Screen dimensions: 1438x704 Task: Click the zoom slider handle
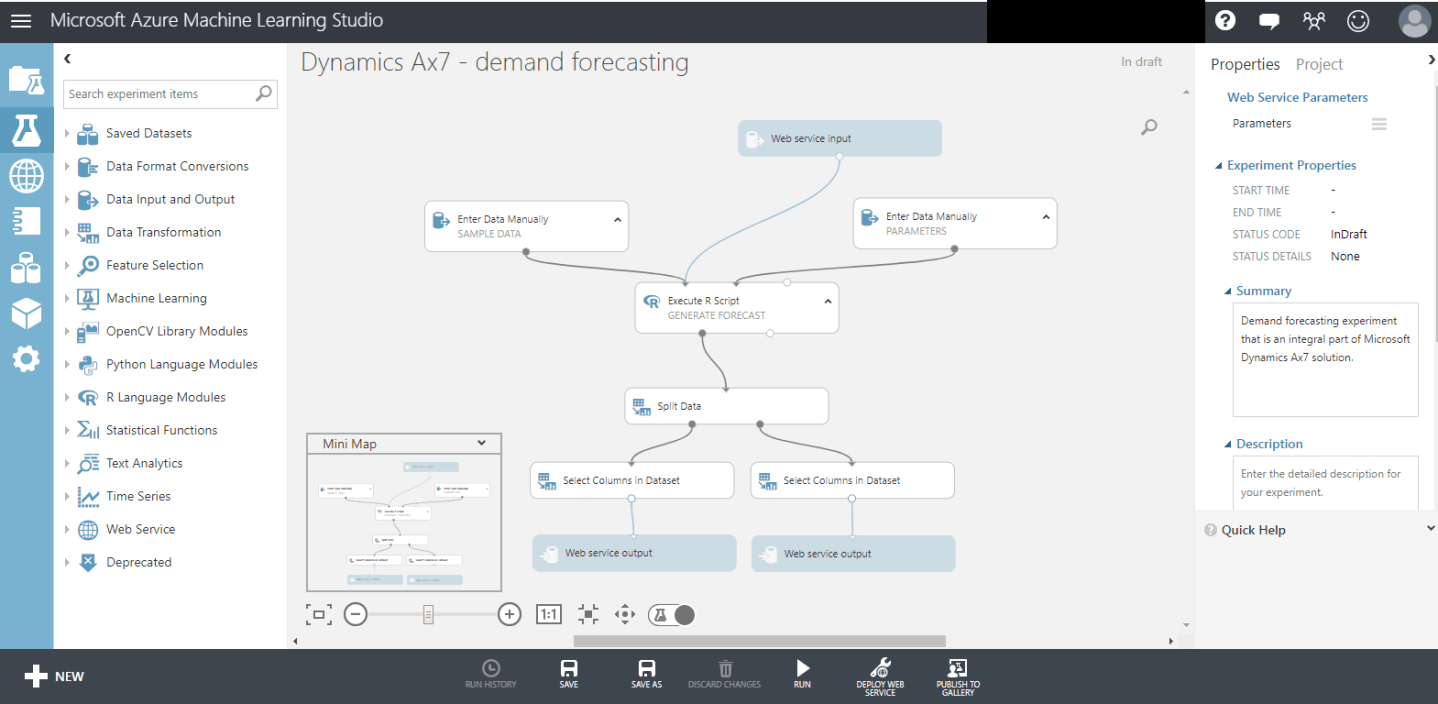click(x=428, y=614)
